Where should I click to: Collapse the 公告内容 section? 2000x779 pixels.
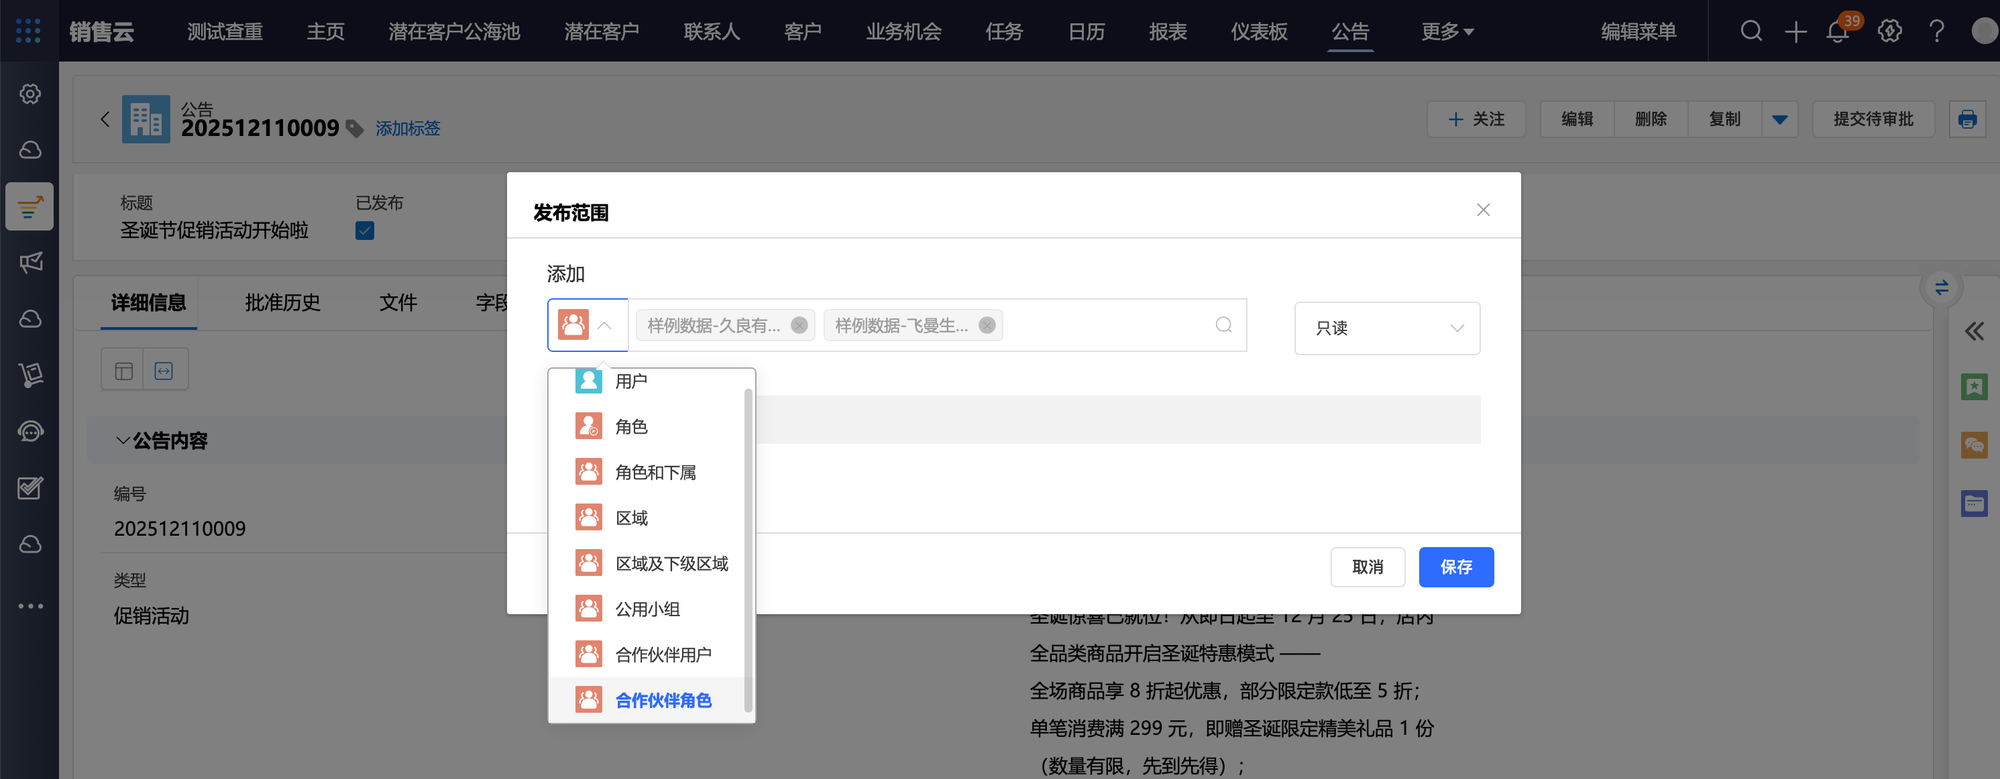[123, 441]
